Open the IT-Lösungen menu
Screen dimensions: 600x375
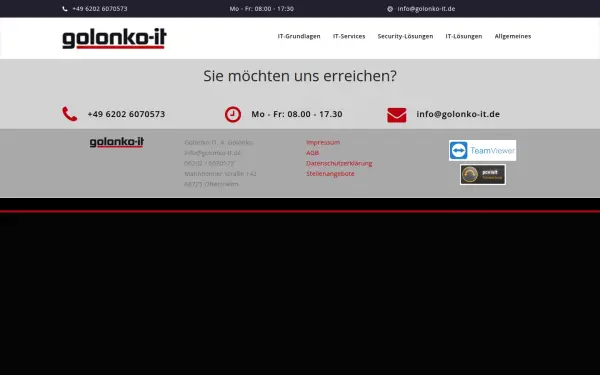pyautogui.click(x=464, y=36)
